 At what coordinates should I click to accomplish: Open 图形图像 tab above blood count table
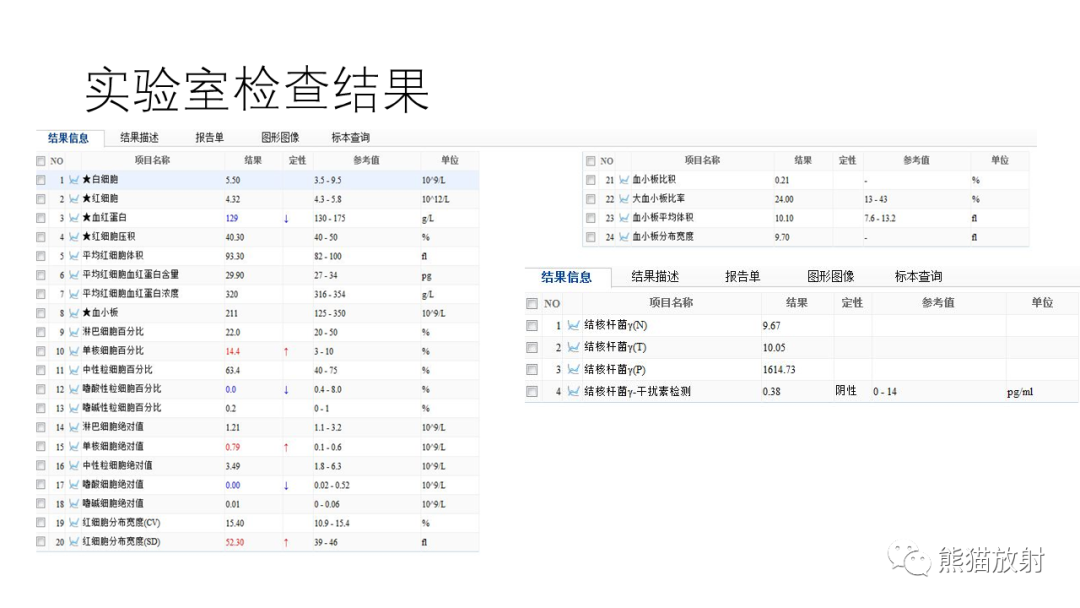point(280,138)
